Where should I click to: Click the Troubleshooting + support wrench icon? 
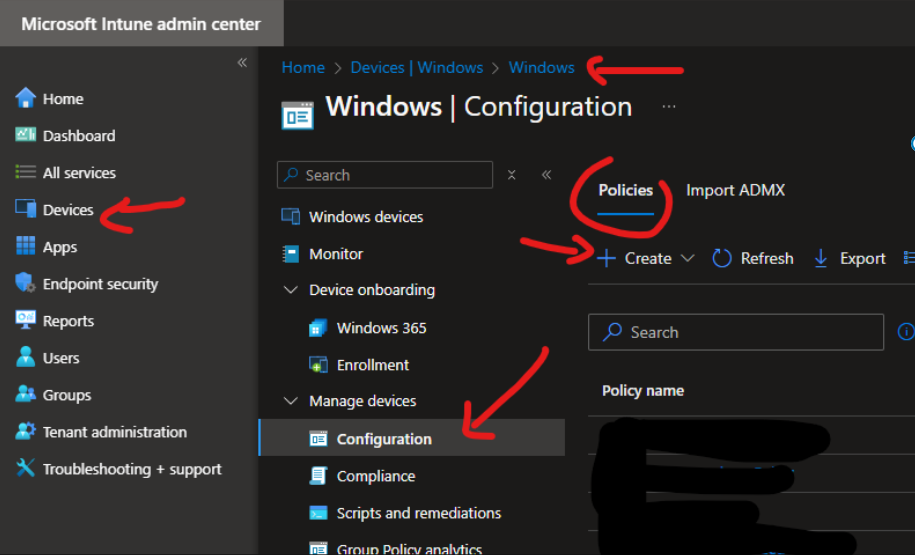click(x=25, y=468)
